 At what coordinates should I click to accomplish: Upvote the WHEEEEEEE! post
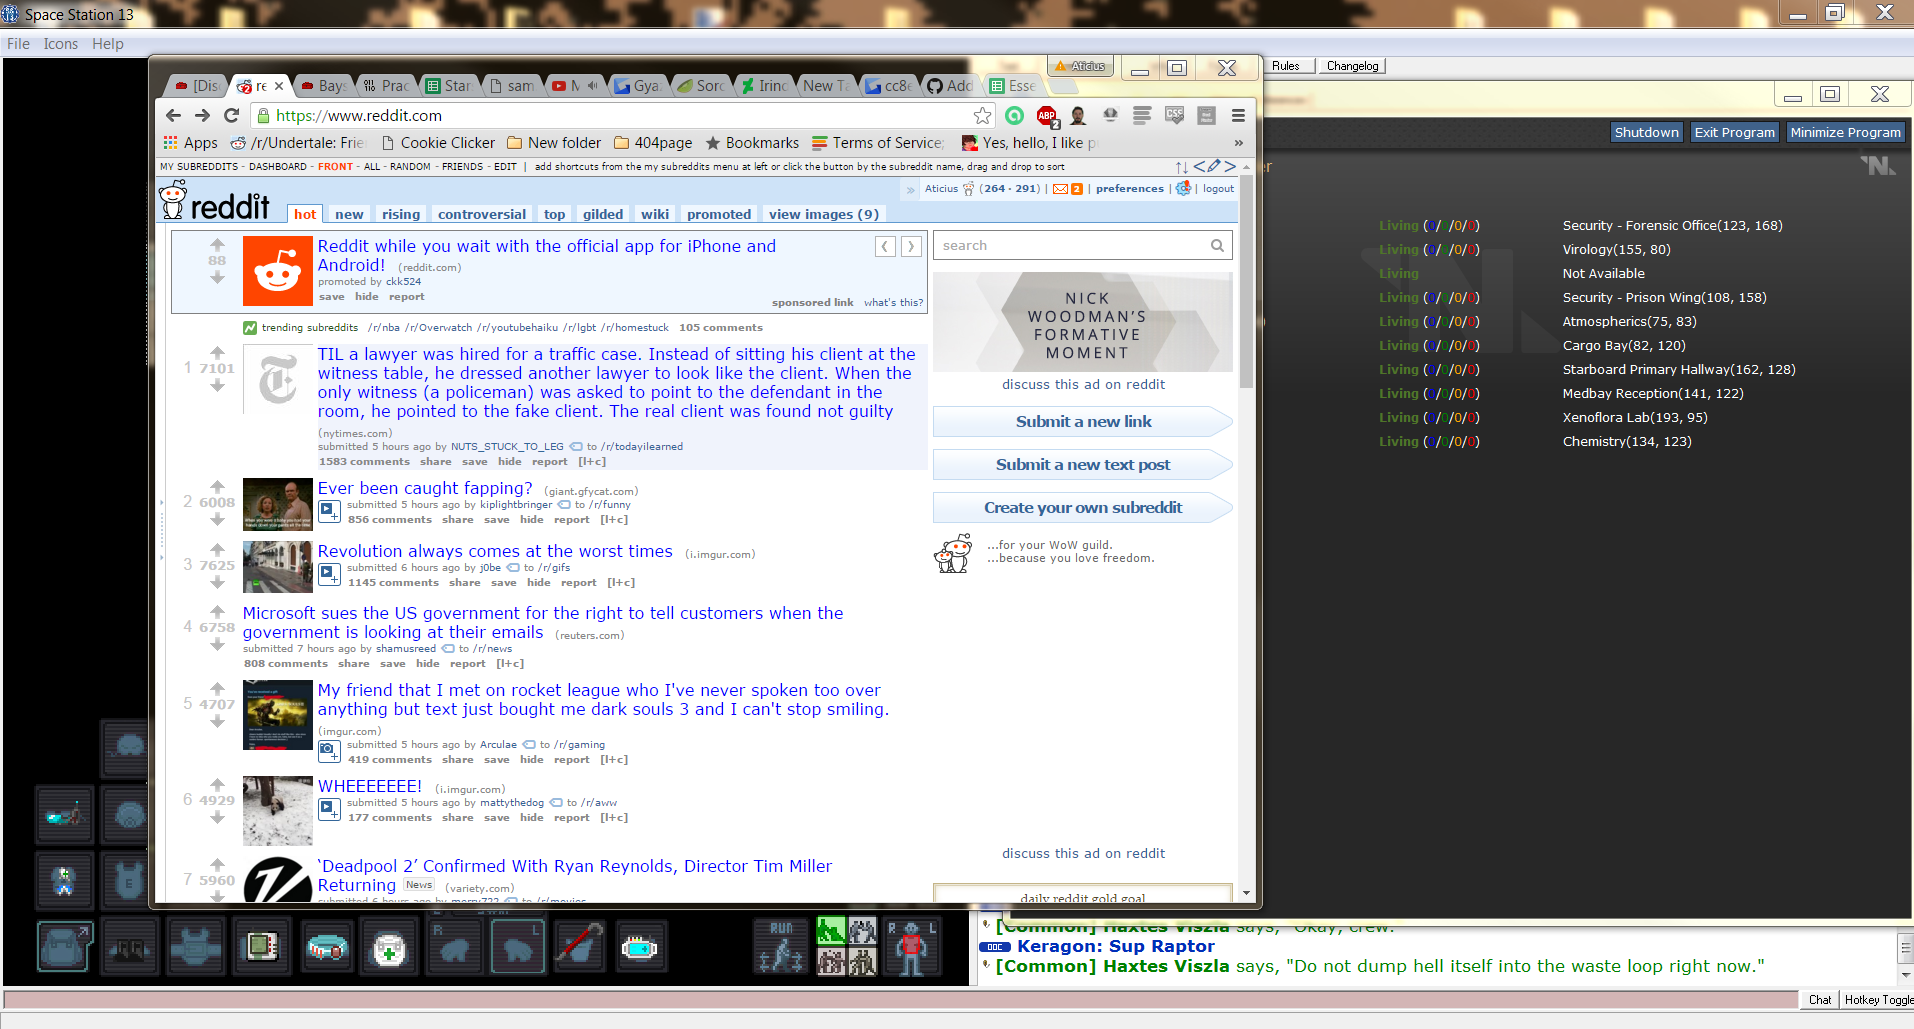click(217, 785)
